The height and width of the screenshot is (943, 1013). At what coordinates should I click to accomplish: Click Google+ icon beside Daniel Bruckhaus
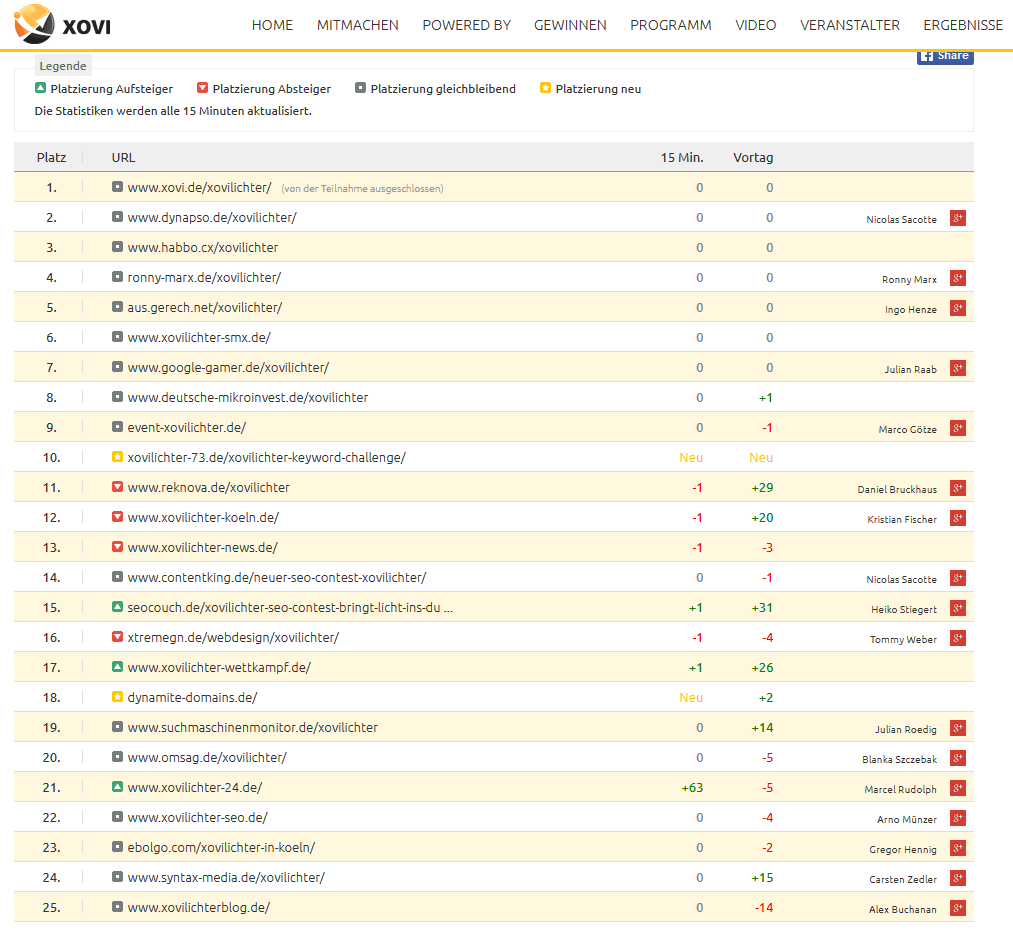point(957,488)
